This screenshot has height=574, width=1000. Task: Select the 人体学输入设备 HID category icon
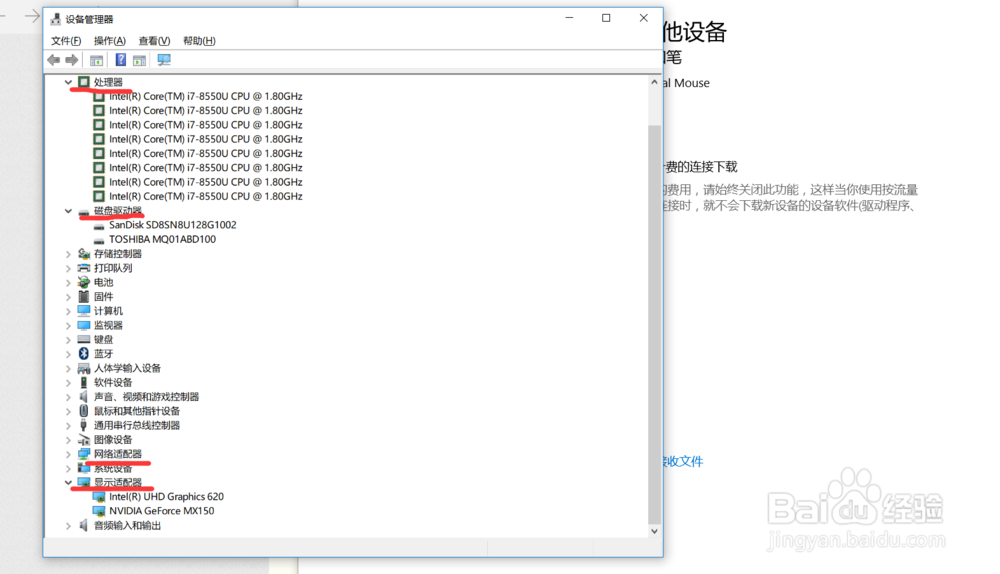tap(84, 368)
